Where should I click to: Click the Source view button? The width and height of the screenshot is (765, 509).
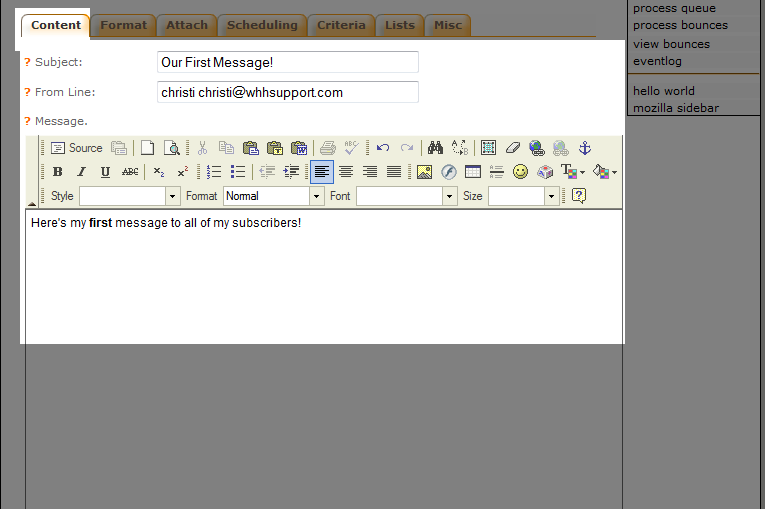click(x=77, y=148)
